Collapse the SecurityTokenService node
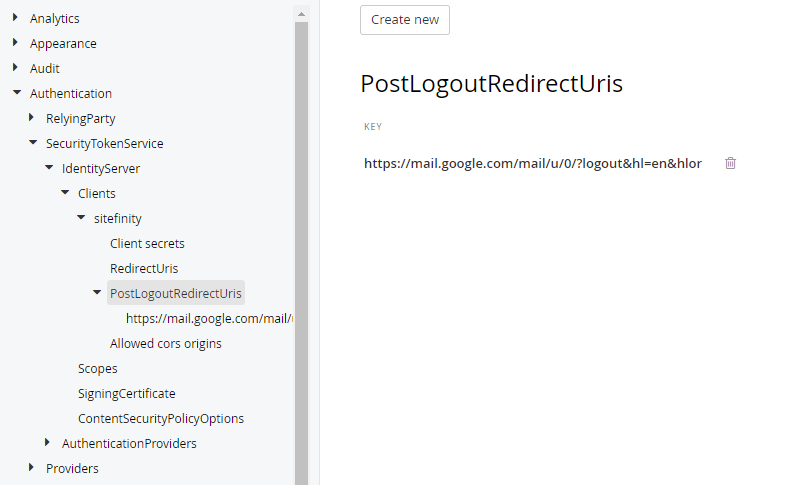Viewport: 808px width, 485px height. (32, 143)
